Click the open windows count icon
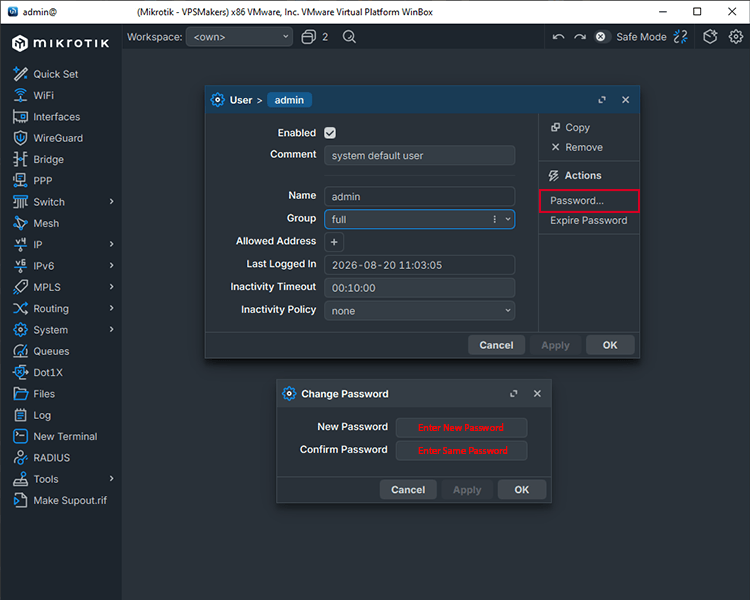Viewport: 750px width, 600px height. (x=315, y=37)
